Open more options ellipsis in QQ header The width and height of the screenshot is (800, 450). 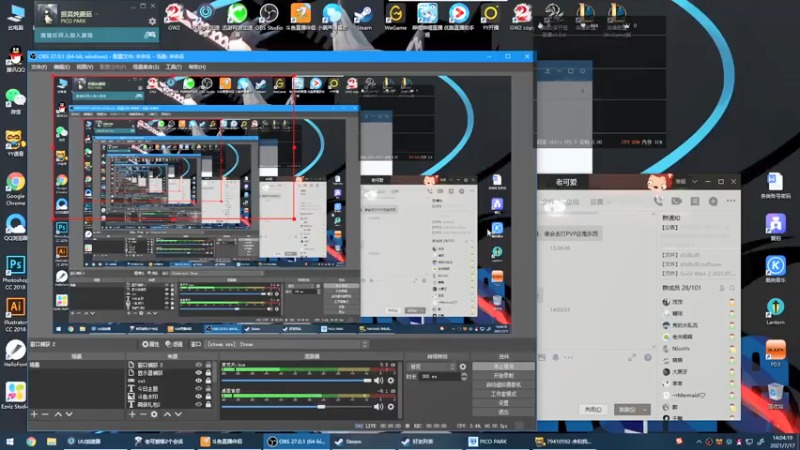731,201
